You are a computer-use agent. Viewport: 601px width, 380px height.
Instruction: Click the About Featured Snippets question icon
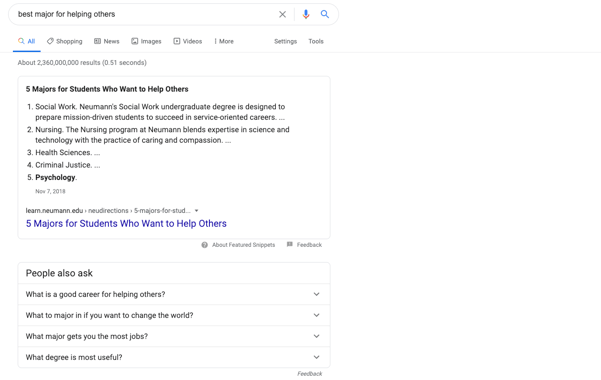pos(205,245)
